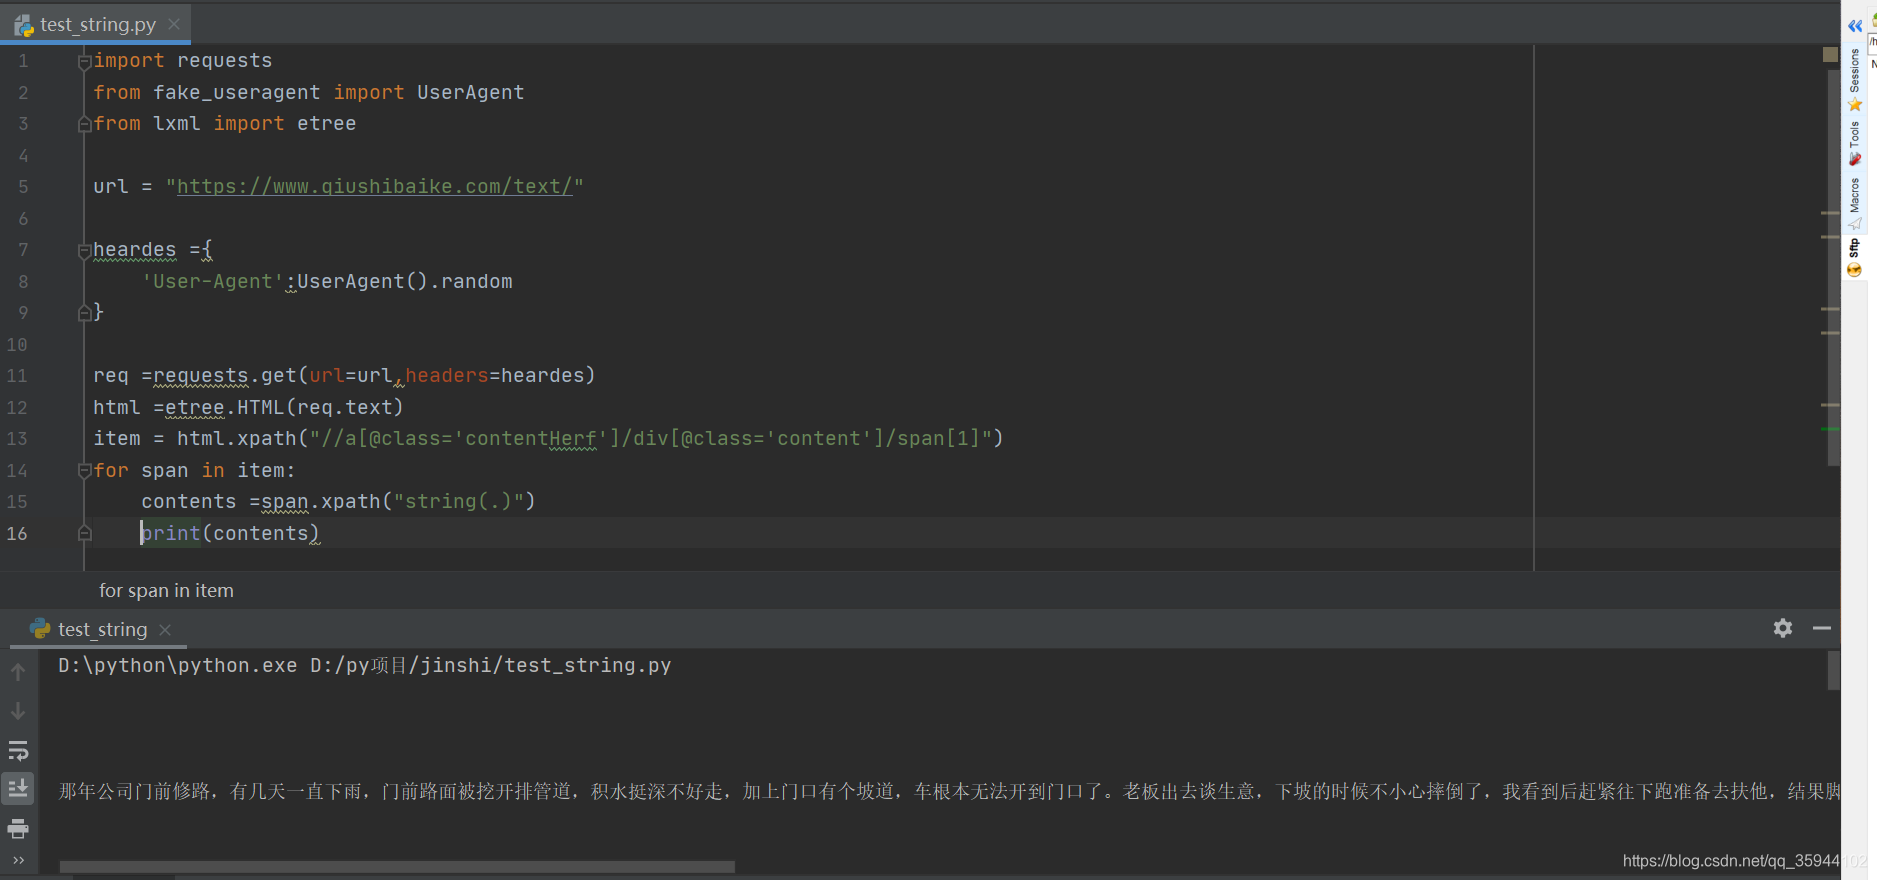Click the inspection status indicator in the editor's top-right corner

click(x=1830, y=54)
